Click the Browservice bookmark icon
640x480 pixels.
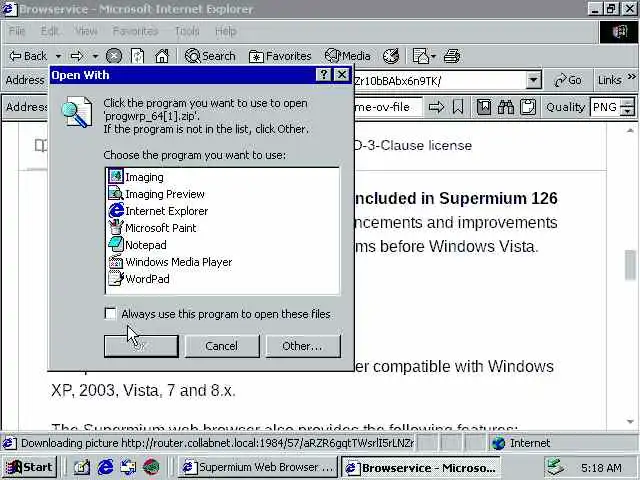(x=458, y=107)
